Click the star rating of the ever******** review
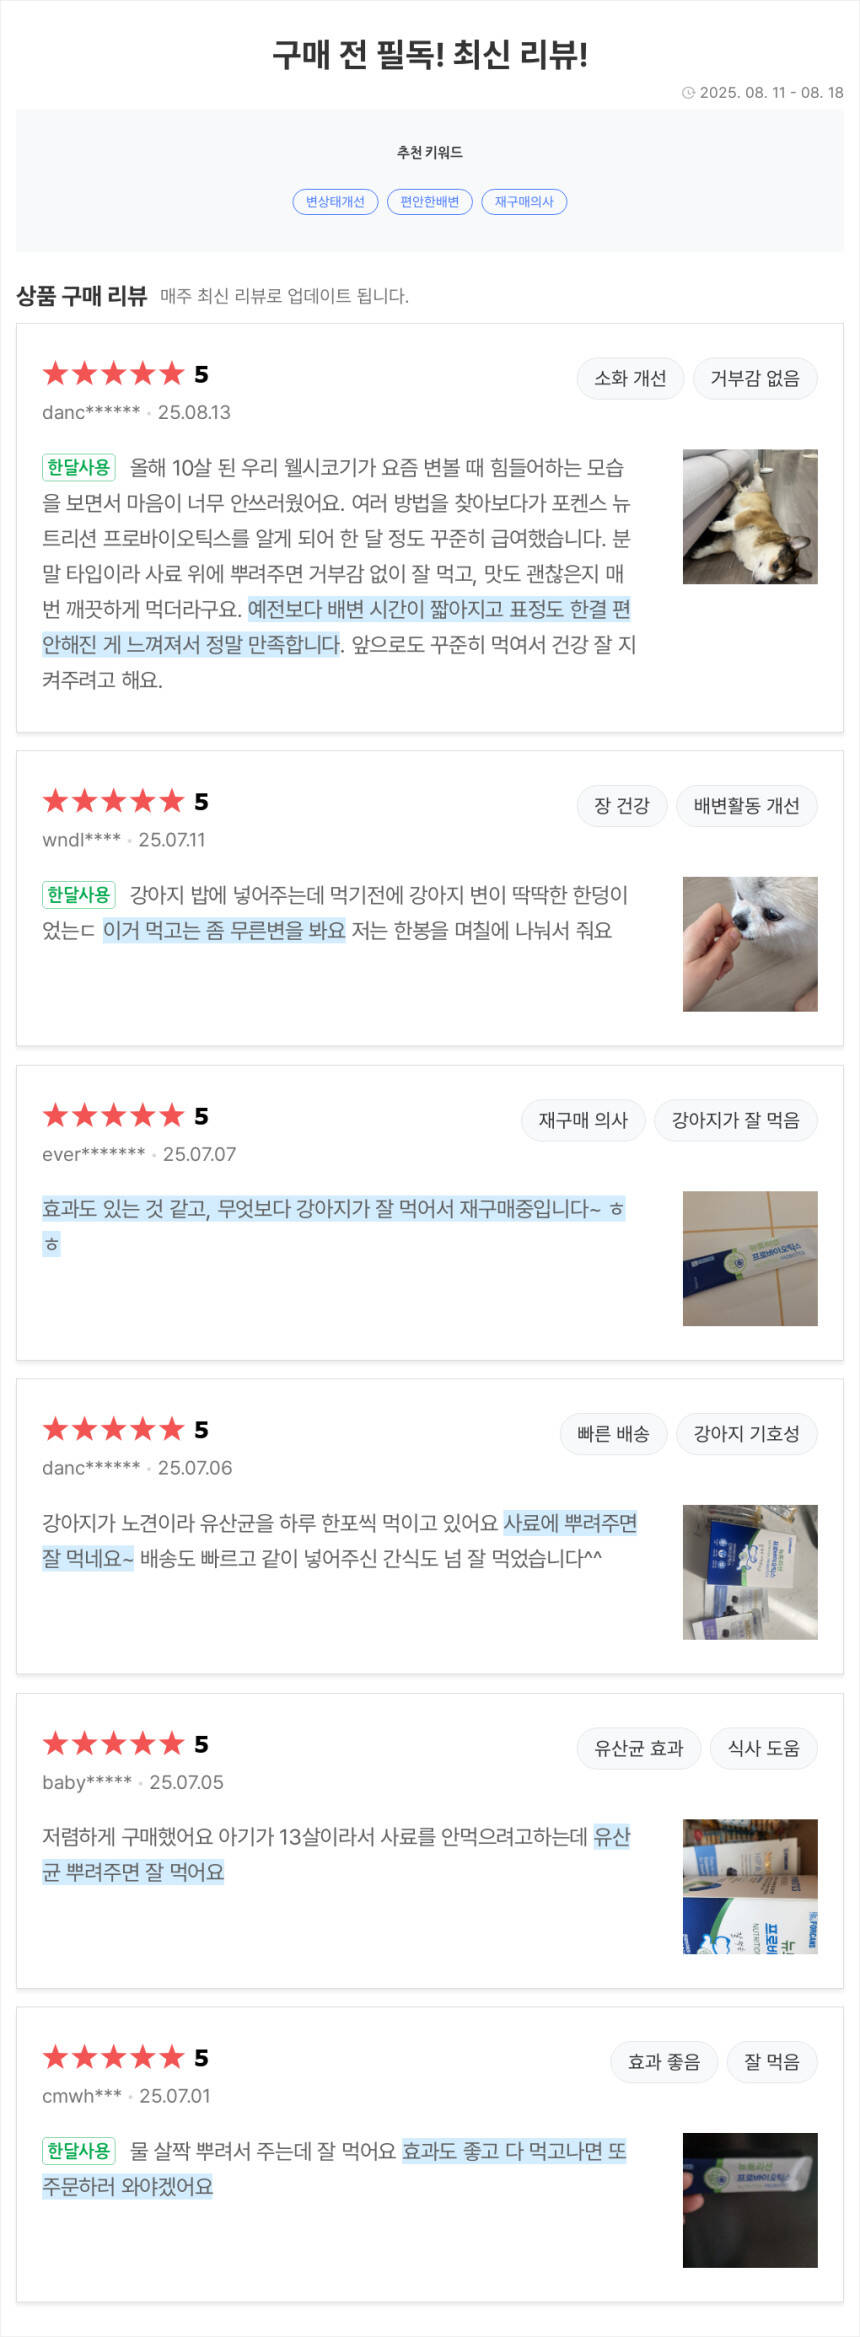 point(114,1116)
